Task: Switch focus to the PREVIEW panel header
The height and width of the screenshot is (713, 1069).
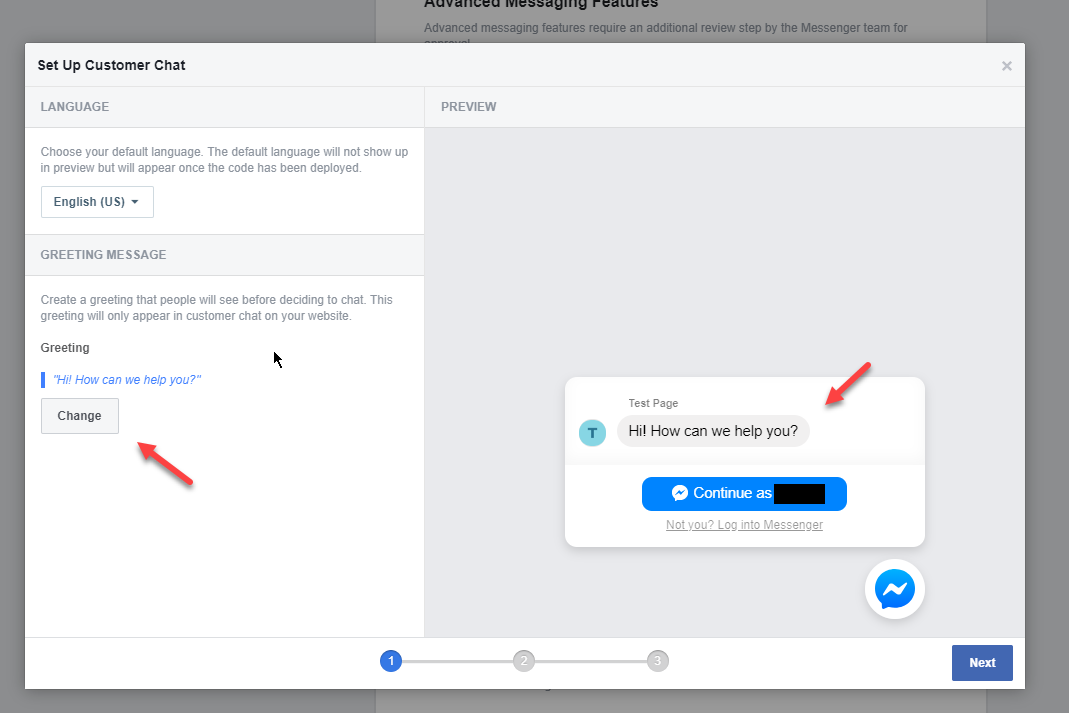Action: click(x=468, y=106)
